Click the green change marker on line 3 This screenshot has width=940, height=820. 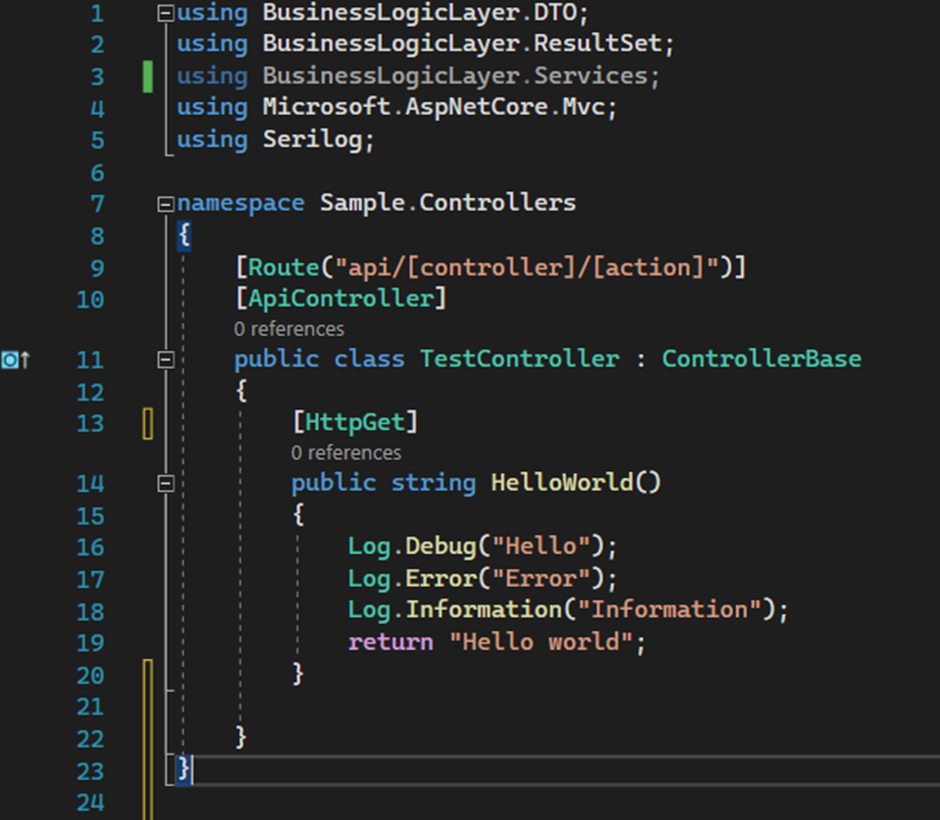pos(148,76)
